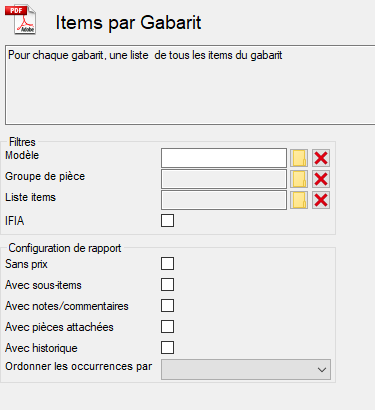Check Avec pièces attachées option

coord(167,327)
